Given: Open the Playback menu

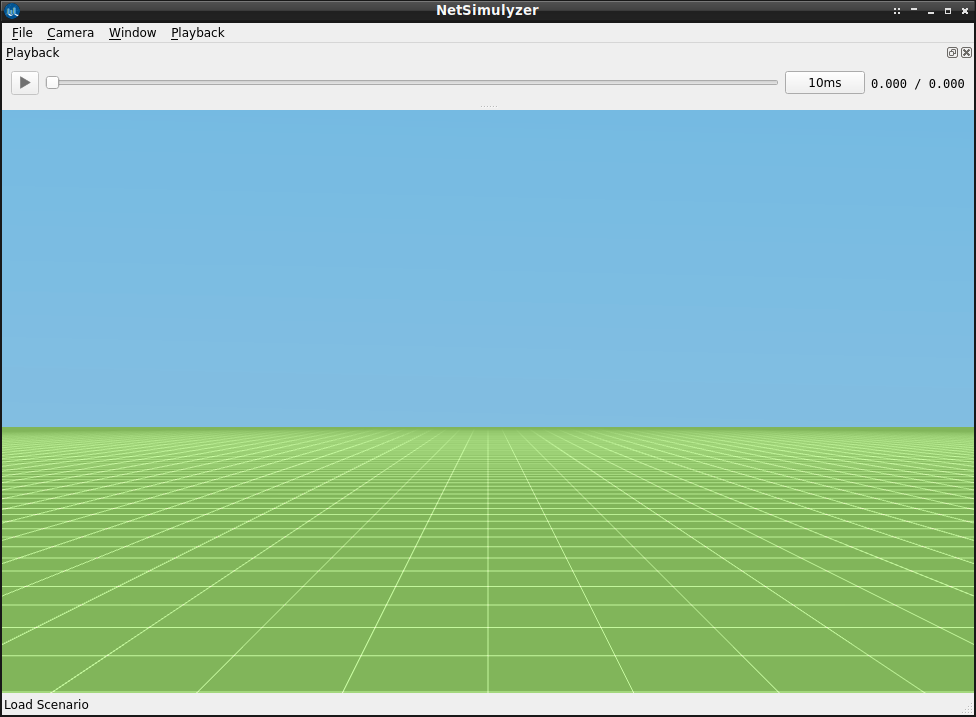Looking at the screenshot, I should coord(198,32).
